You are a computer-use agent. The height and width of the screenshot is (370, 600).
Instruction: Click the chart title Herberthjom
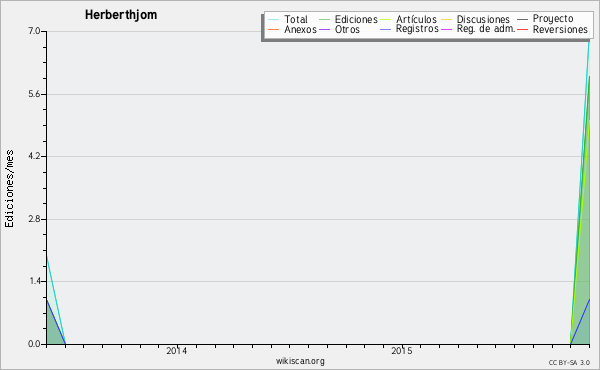[121, 15]
